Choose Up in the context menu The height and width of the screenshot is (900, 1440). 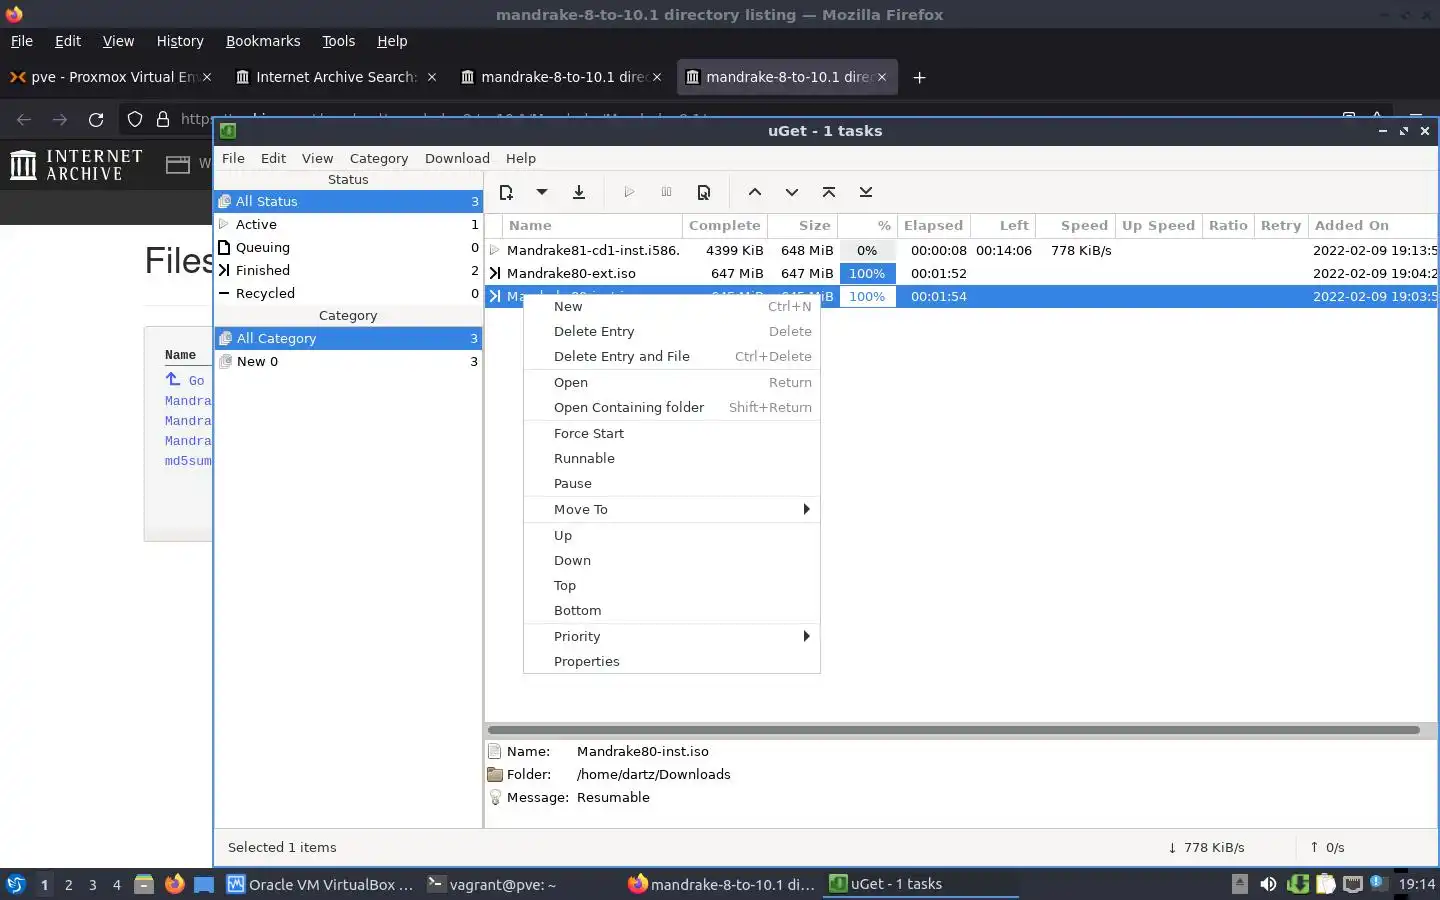[671, 535]
